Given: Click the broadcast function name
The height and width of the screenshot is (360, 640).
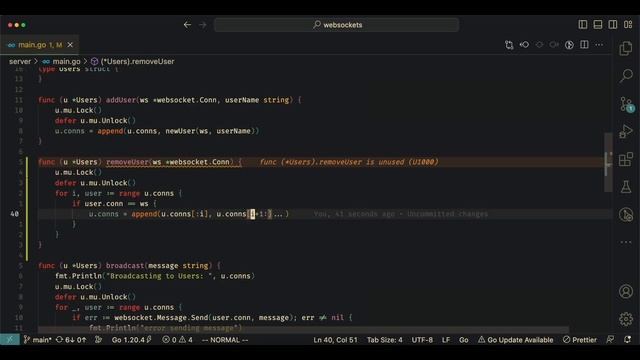Looking at the screenshot, I should [x=125, y=266].
